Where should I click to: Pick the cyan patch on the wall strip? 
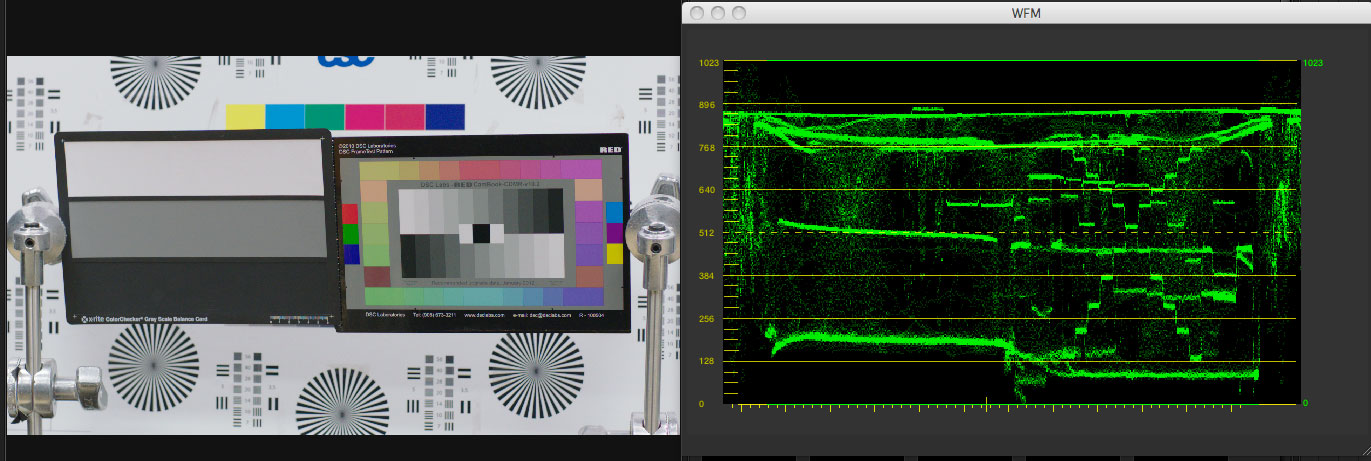(x=285, y=117)
